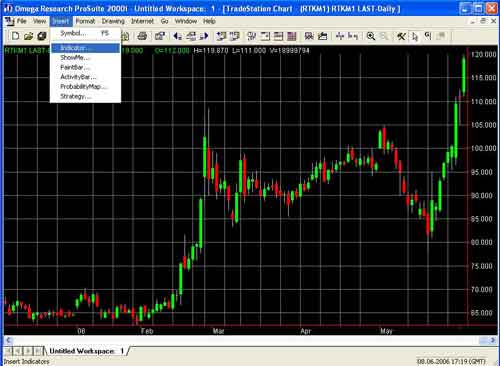Choose Symbol... from the Insert menu
The width and height of the screenshot is (500, 366).
tap(85, 33)
